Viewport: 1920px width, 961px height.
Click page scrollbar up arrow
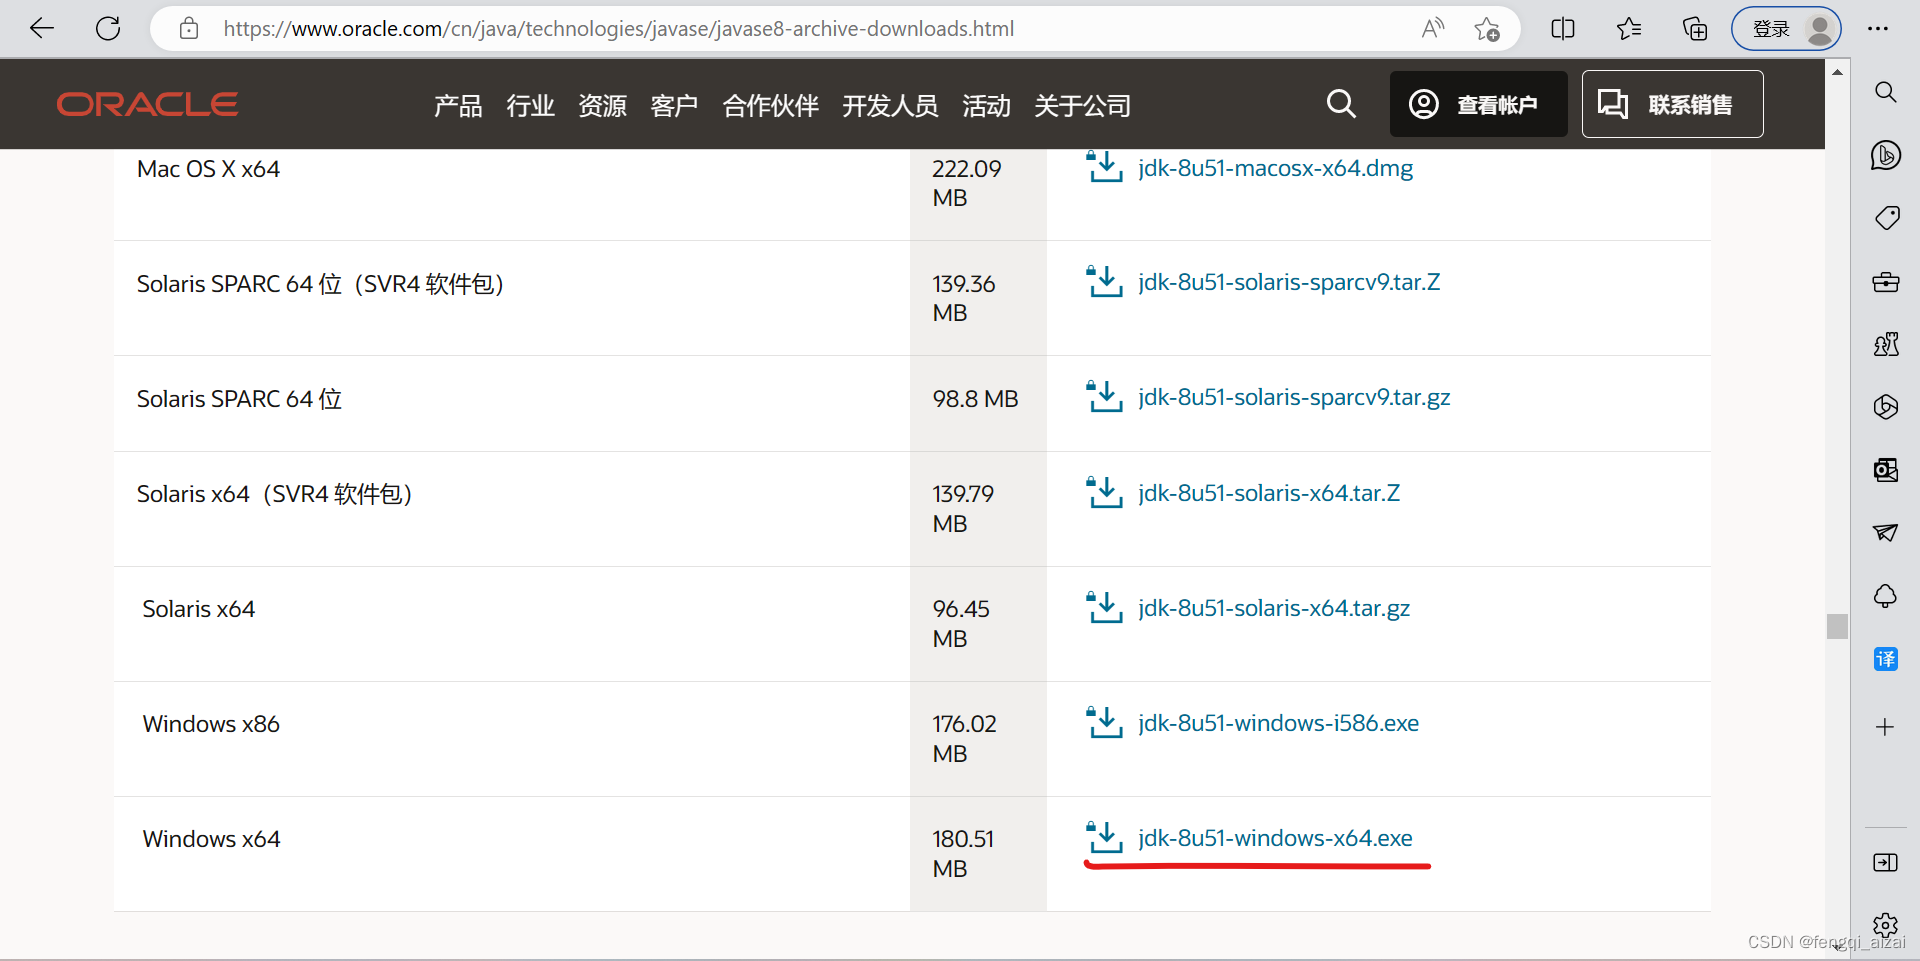[1837, 72]
